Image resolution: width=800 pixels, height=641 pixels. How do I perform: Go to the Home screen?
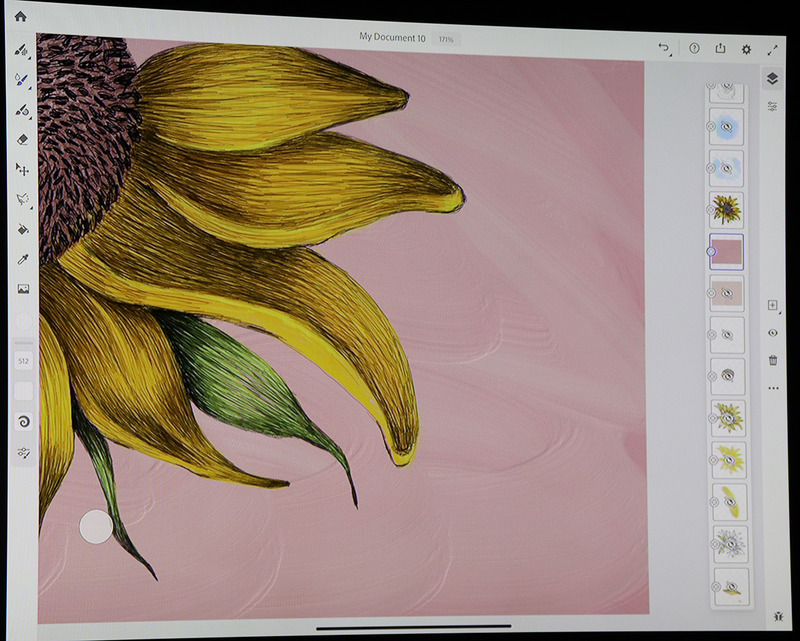coord(20,17)
